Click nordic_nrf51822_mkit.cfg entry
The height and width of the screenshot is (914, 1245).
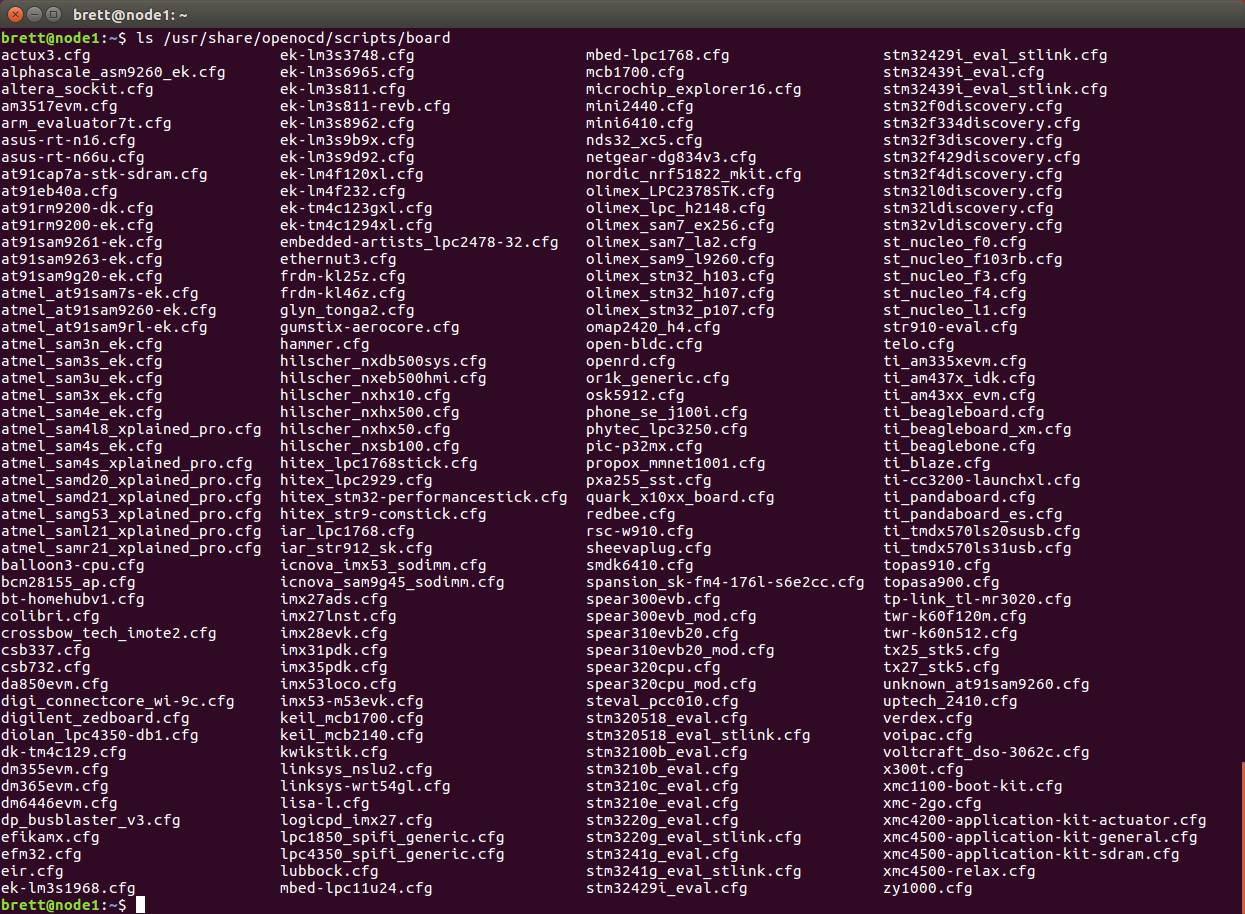coord(693,174)
